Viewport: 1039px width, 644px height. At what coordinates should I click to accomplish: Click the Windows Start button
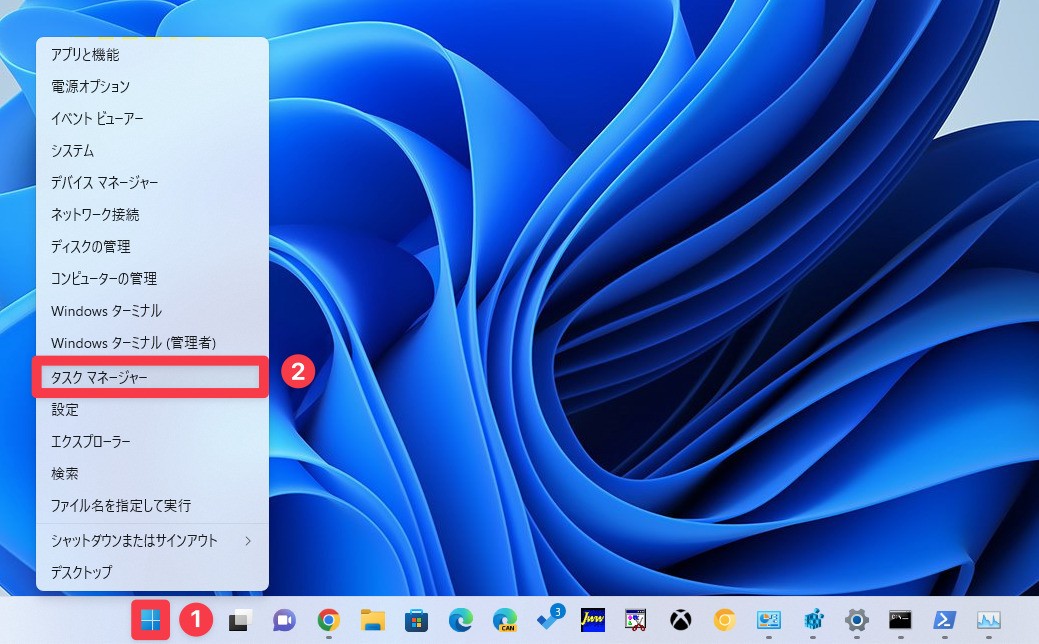tap(150, 620)
